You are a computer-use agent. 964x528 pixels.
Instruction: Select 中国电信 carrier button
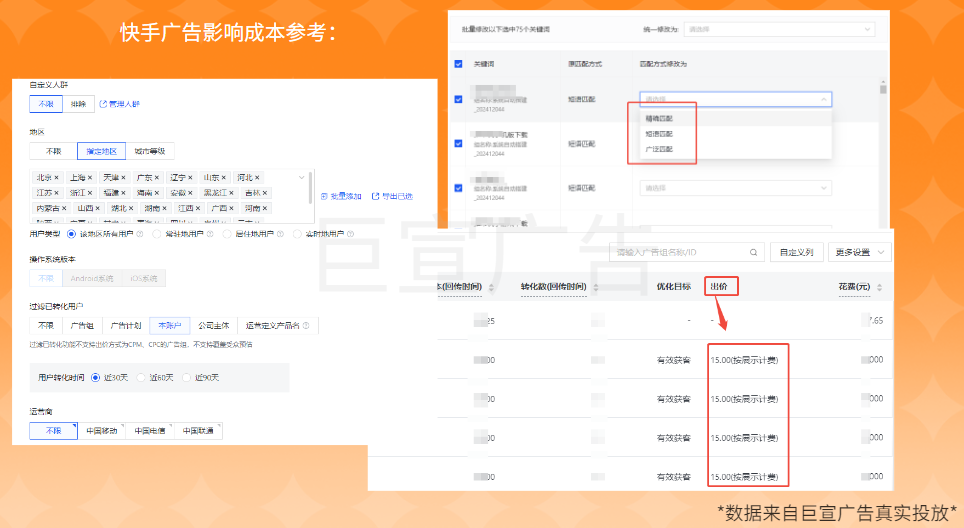pyautogui.click(x=150, y=431)
